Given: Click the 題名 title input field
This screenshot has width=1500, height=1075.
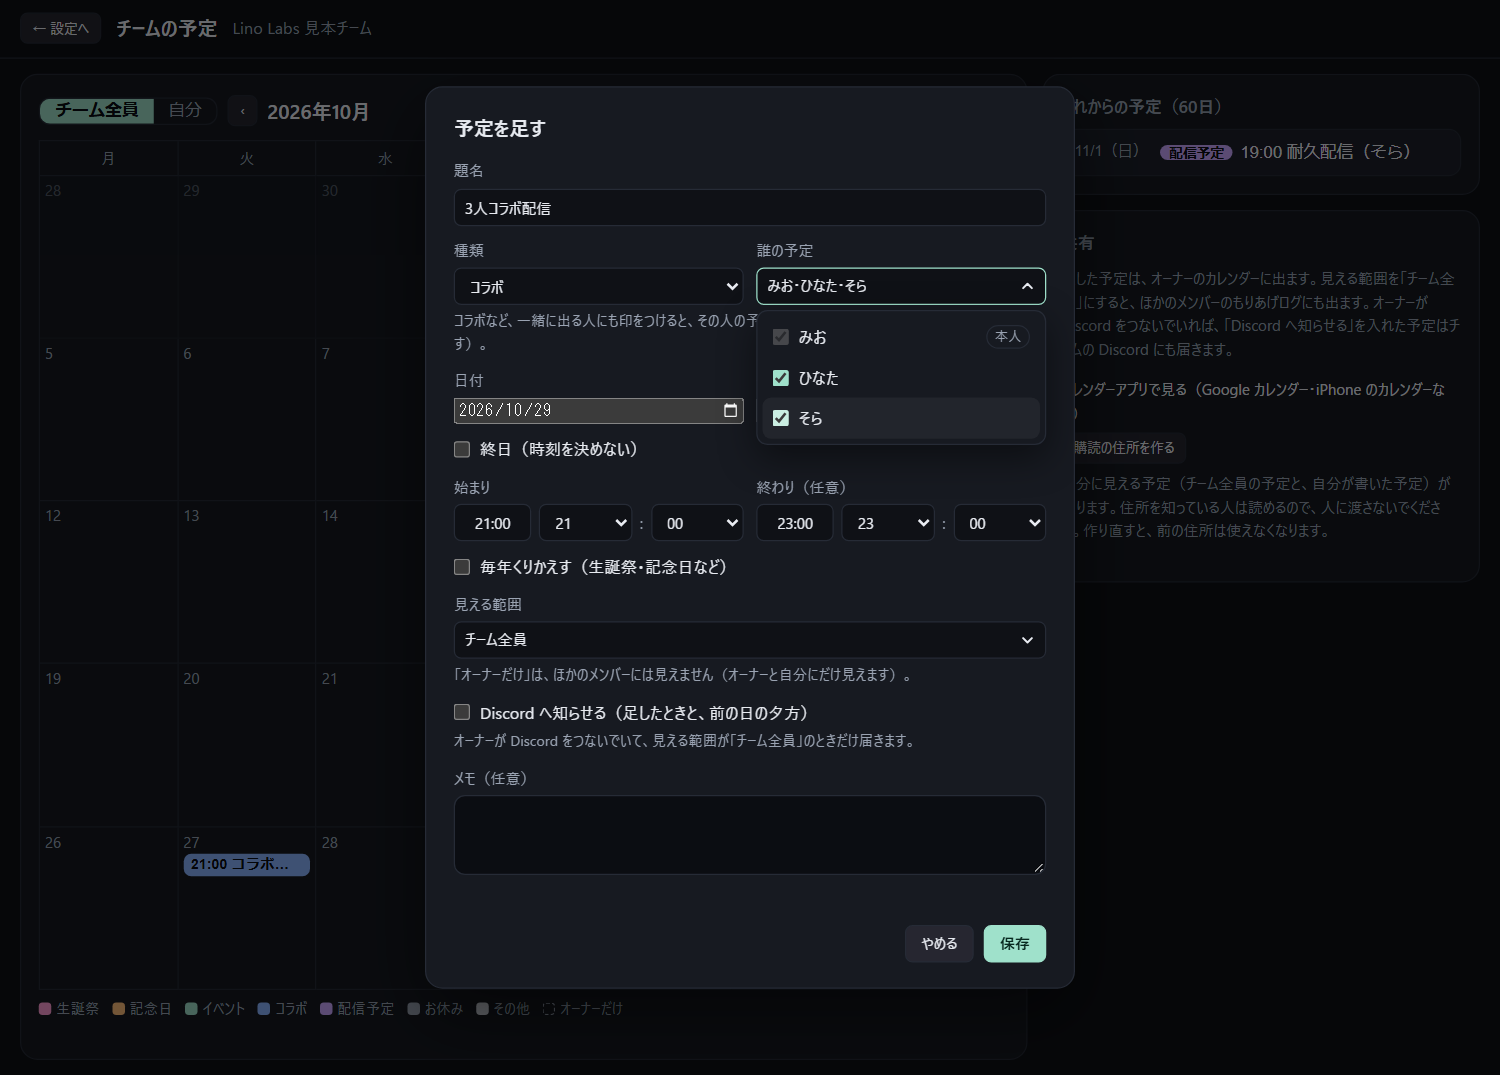Looking at the screenshot, I should (750, 208).
